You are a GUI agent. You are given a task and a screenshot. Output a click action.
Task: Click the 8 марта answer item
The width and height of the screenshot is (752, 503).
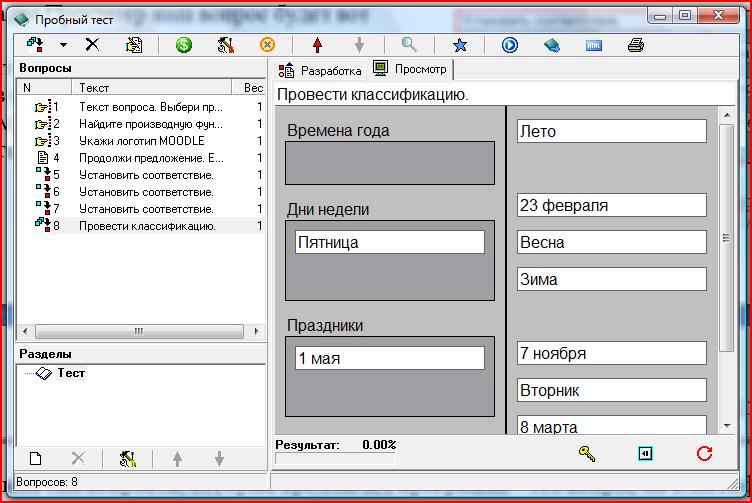pyautogui.click(x=611, y=425)
